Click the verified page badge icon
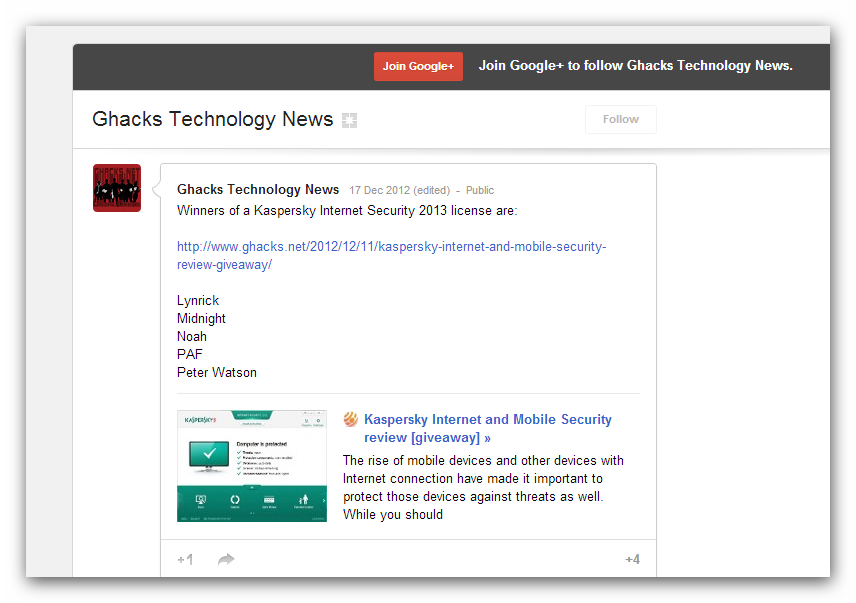 pos(349,120)
